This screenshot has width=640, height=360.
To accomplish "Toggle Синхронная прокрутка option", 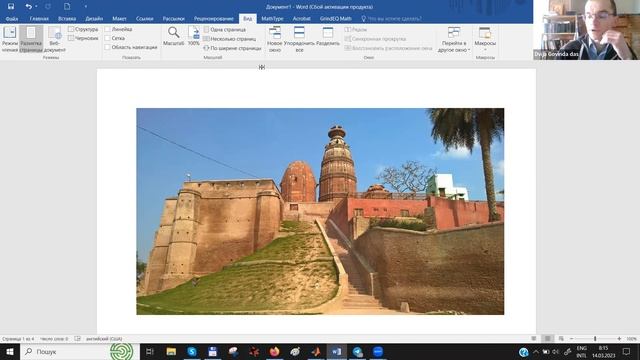I will tap(375, 39).
